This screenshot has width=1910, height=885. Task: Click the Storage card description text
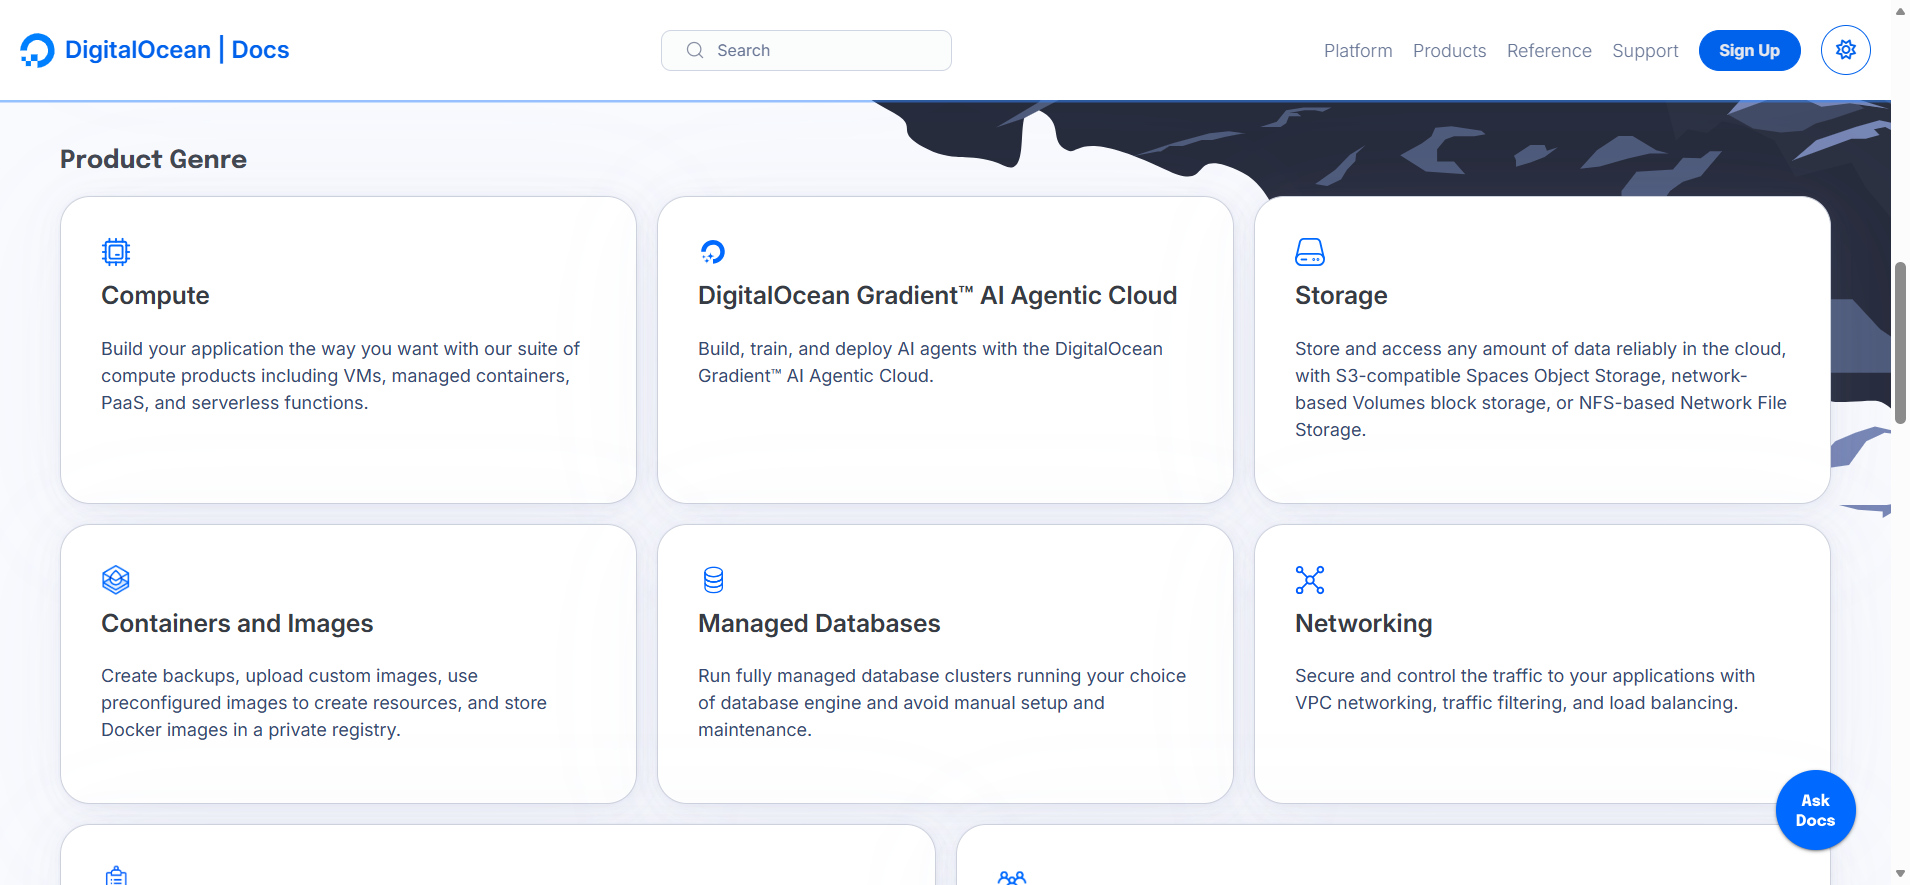1541,389
